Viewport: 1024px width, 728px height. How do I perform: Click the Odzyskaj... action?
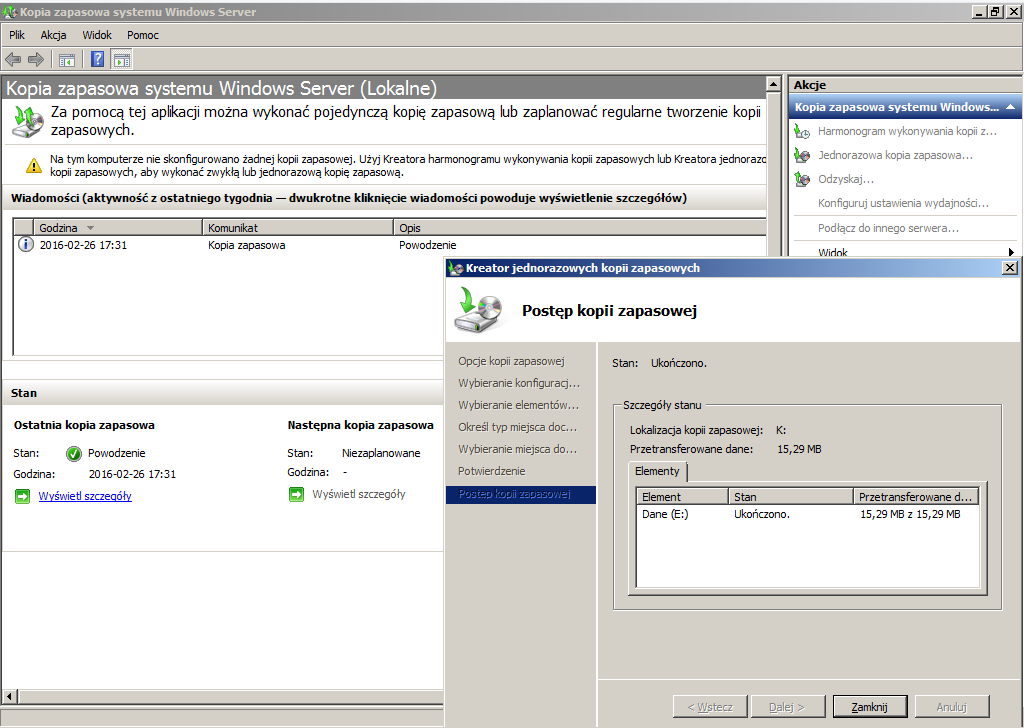(846, 179)
